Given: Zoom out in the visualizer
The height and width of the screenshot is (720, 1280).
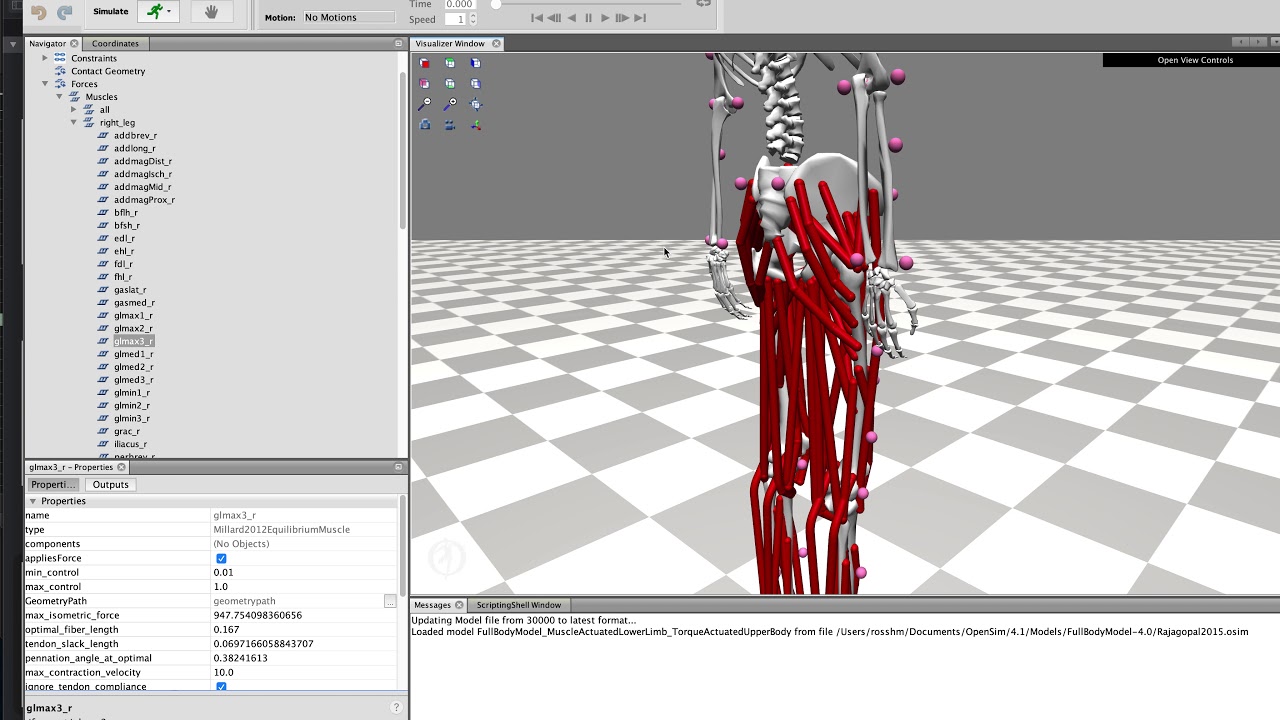Looking at the screenshot, I should click(x=425, y=104).
